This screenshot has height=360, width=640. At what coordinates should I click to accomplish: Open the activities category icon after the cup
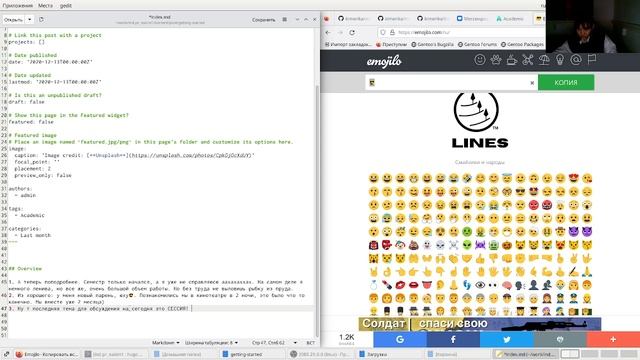coord(528,60)
